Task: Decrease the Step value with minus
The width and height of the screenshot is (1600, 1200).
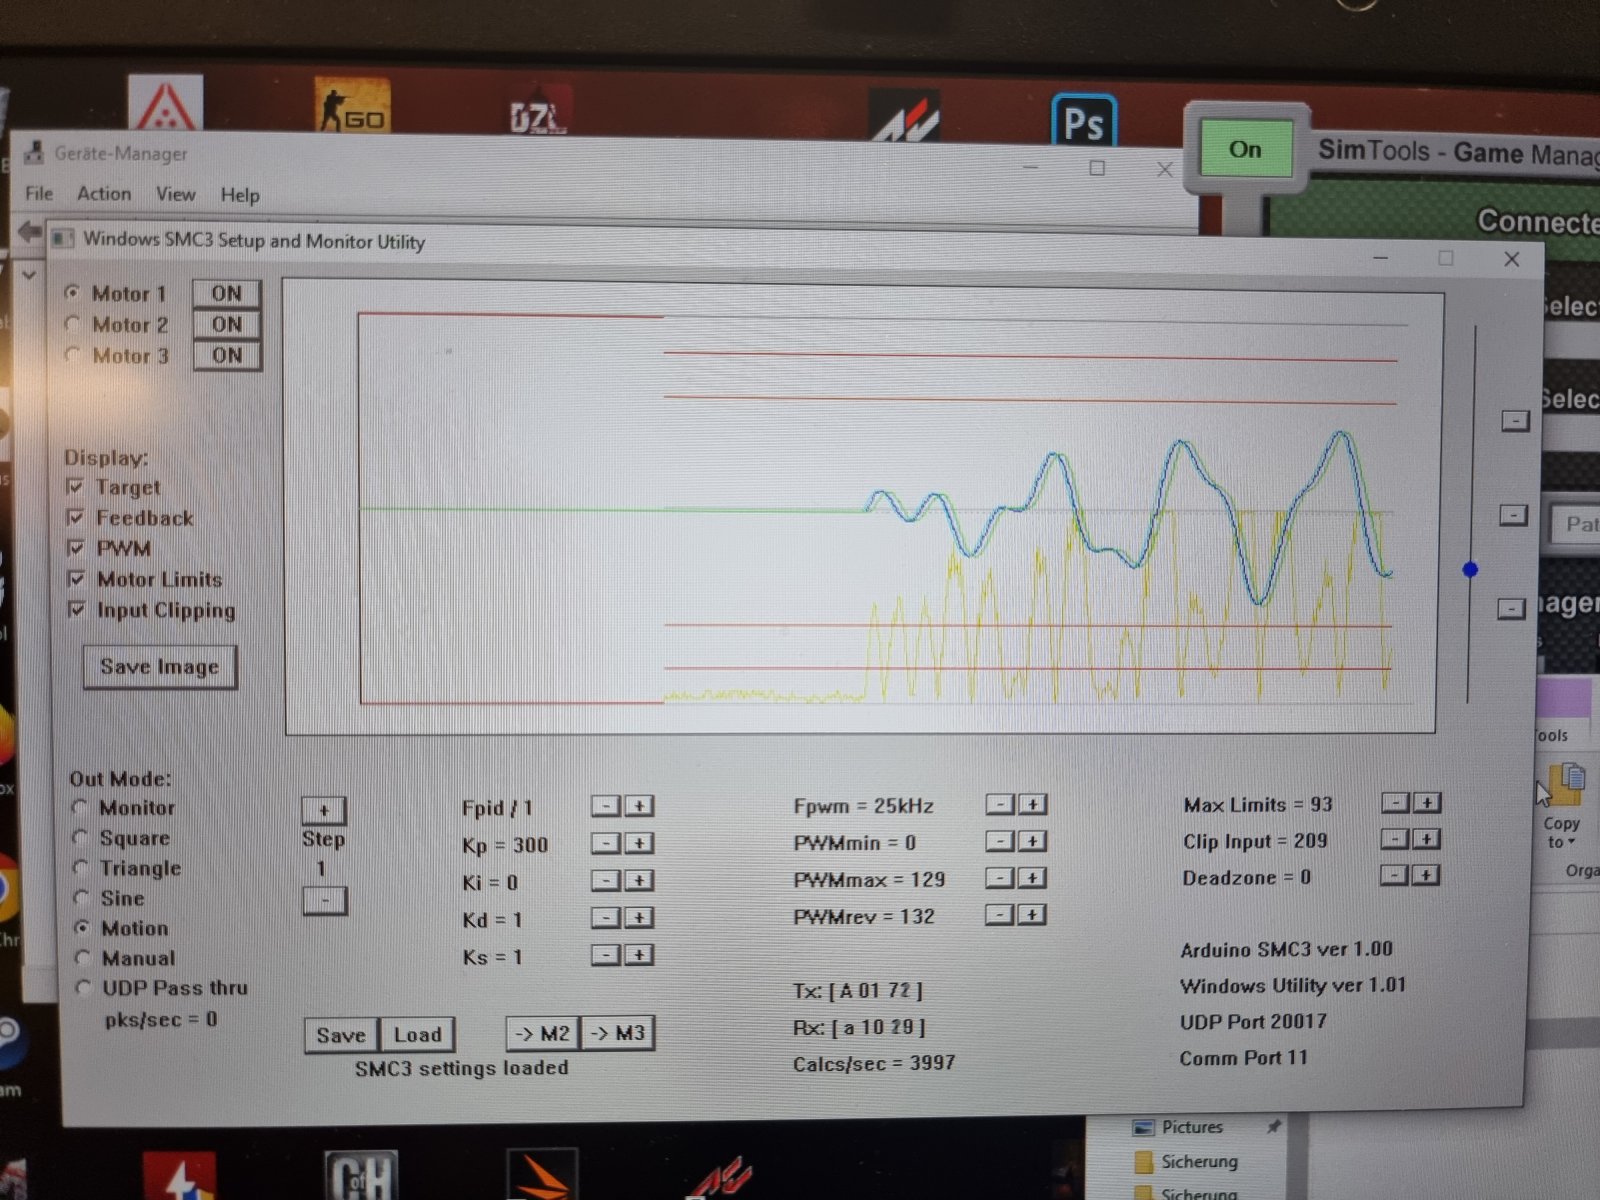Action: tap(324, 901)
